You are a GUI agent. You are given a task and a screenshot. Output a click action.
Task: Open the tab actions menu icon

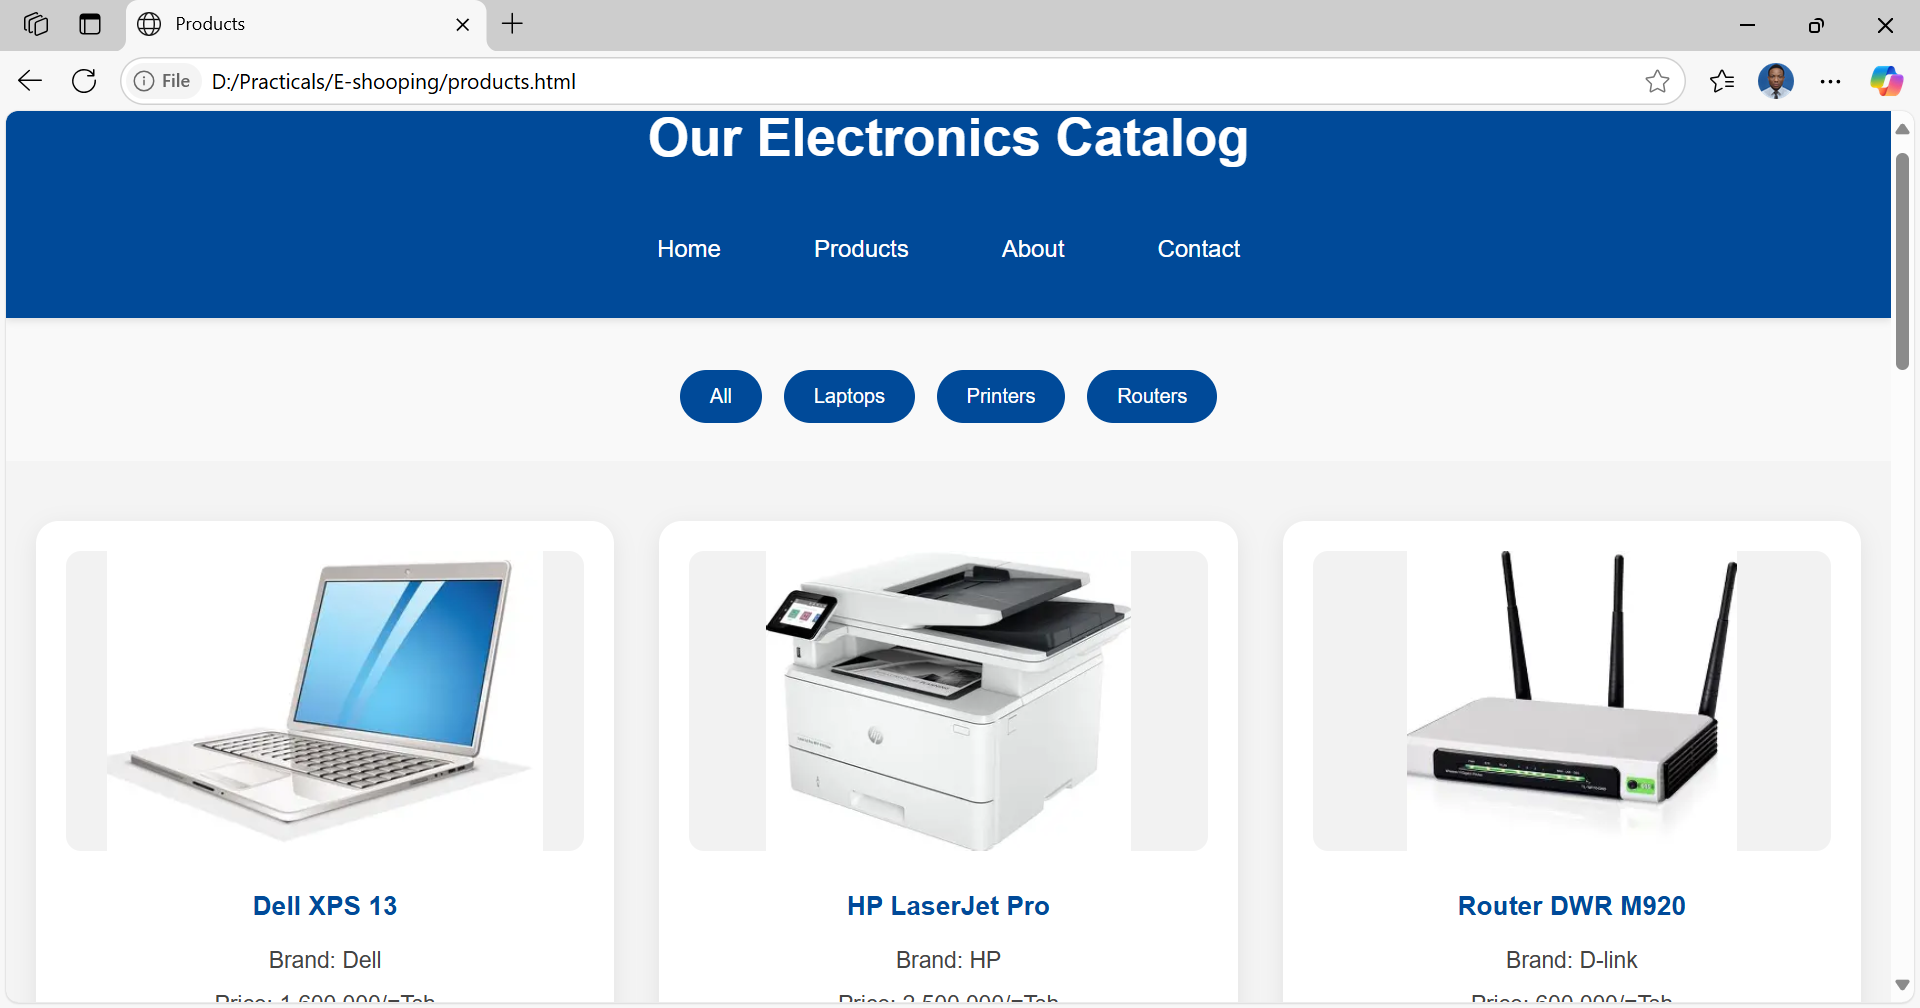[x=90, y=24]
